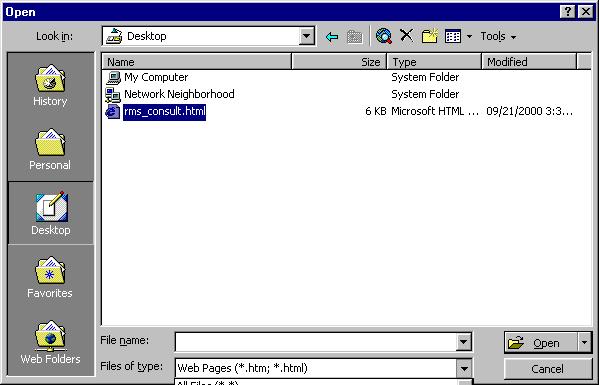Click in the File name input field
599x385 pixels.
coord(316,342)
